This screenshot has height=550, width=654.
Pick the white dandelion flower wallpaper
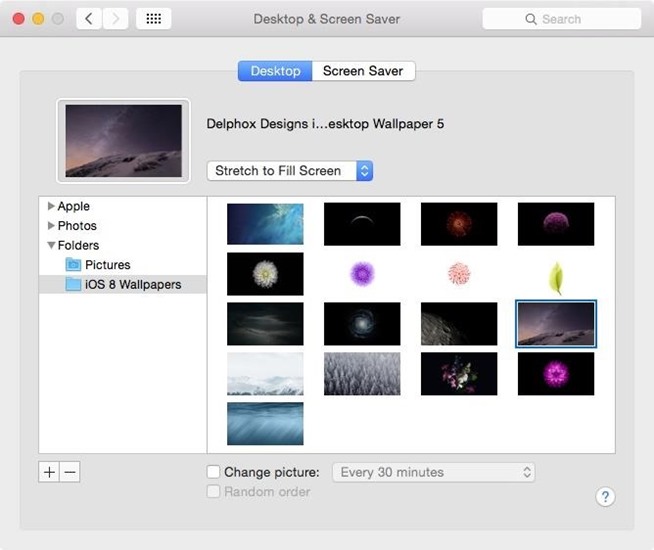pyautogui.click(x=265, y=274)
